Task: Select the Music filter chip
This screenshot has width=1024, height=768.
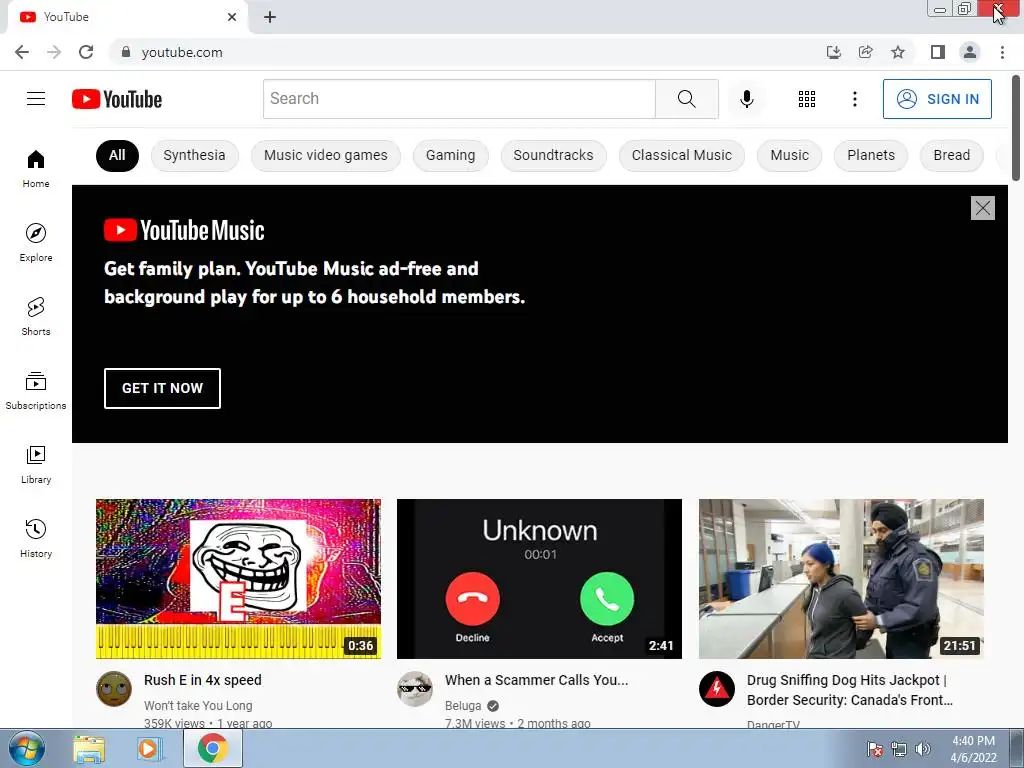Action: click(789, 155)
